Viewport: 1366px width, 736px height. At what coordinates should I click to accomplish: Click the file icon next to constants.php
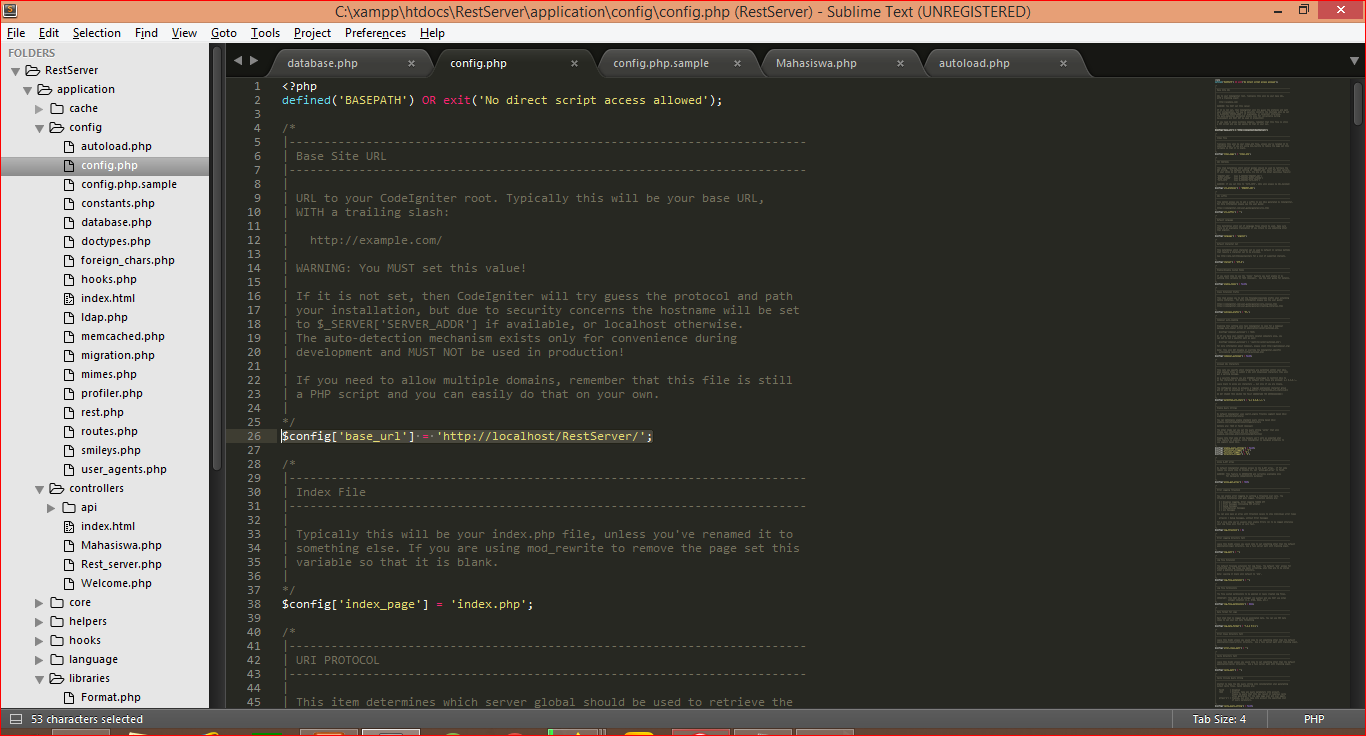(69, 204)
